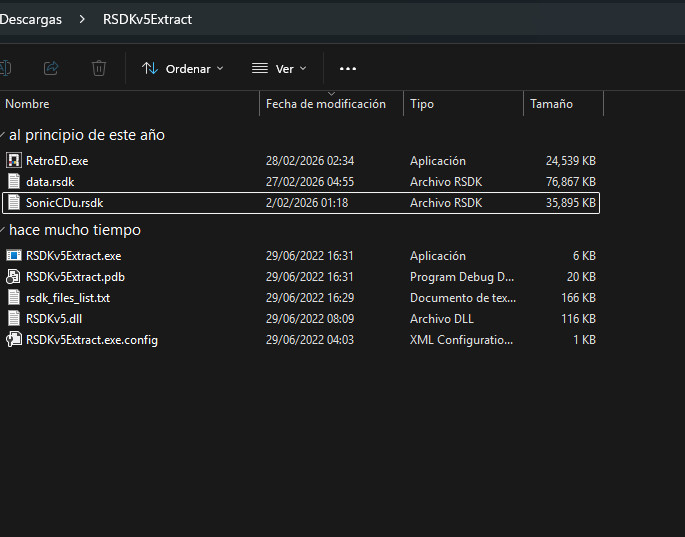Click the size value 35,895 KB
Image resolution: width=685 pixels, height=537 pixels.
[571, 203]
